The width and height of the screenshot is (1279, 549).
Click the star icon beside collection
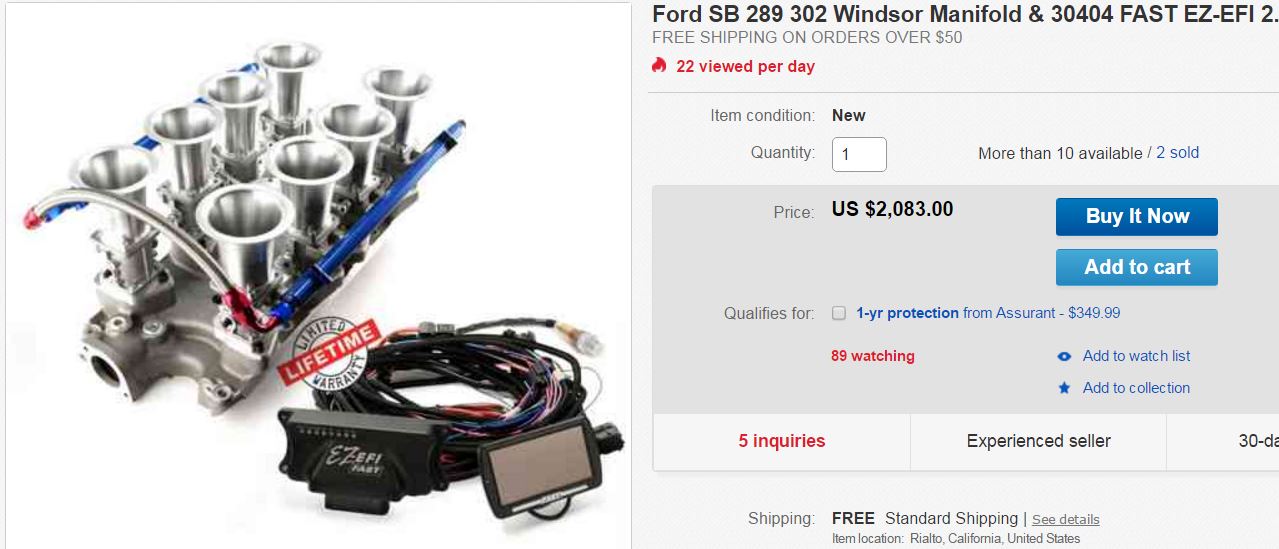coord(1064,388)
